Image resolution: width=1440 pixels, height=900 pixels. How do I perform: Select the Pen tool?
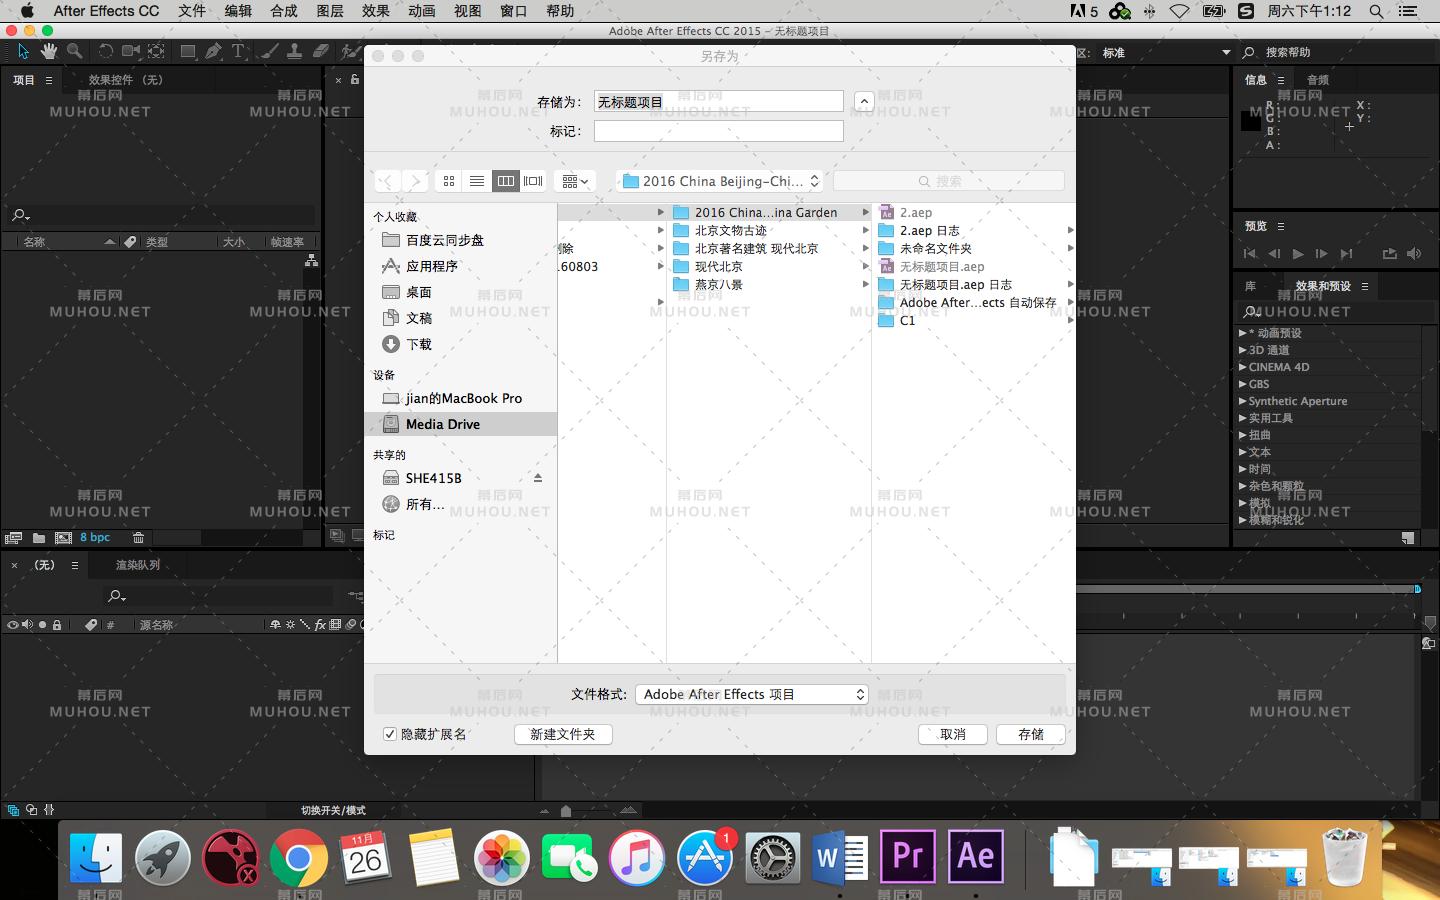[213, 51]
